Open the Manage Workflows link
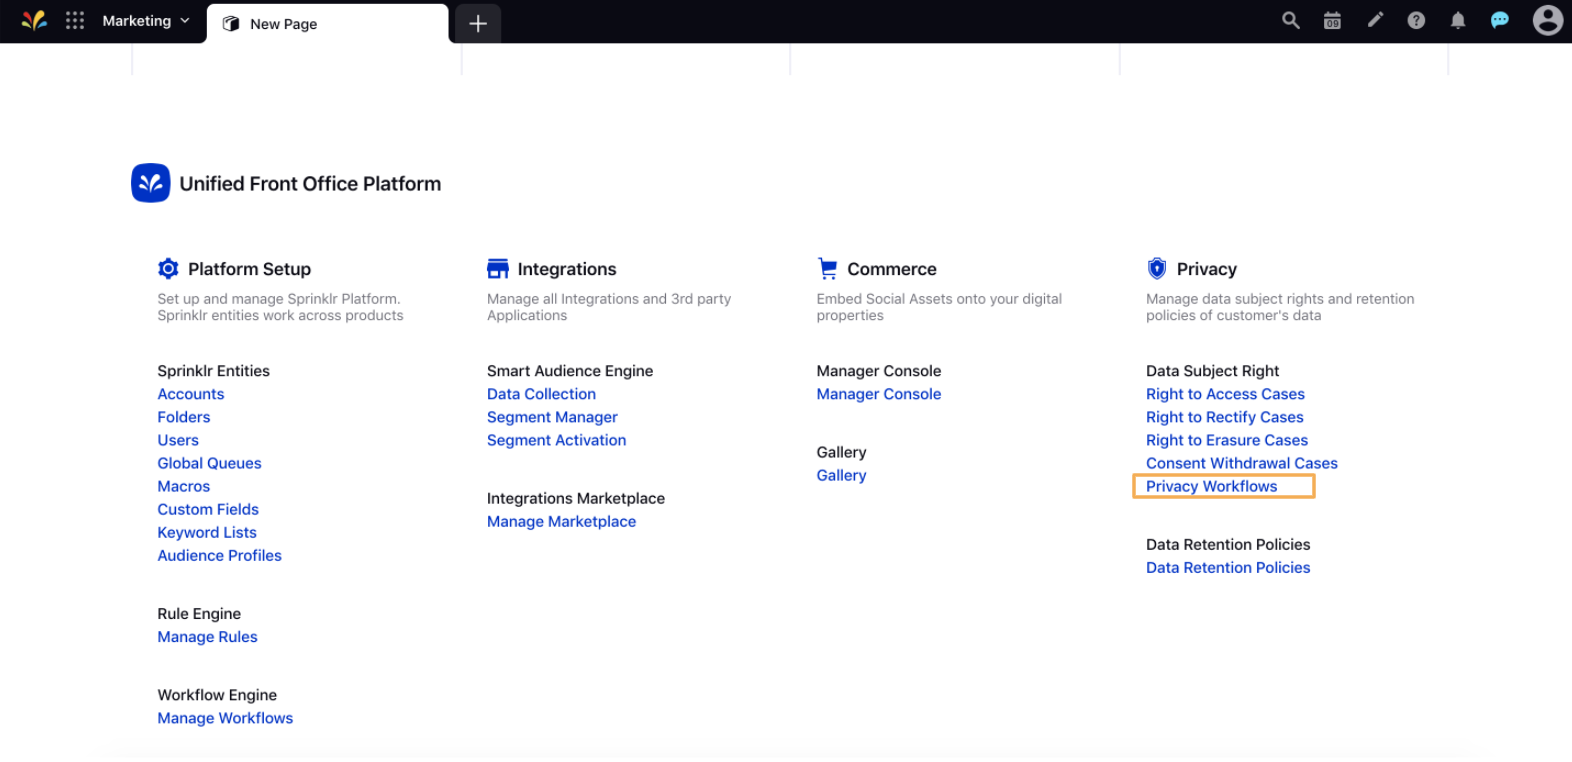 point(225,718)
